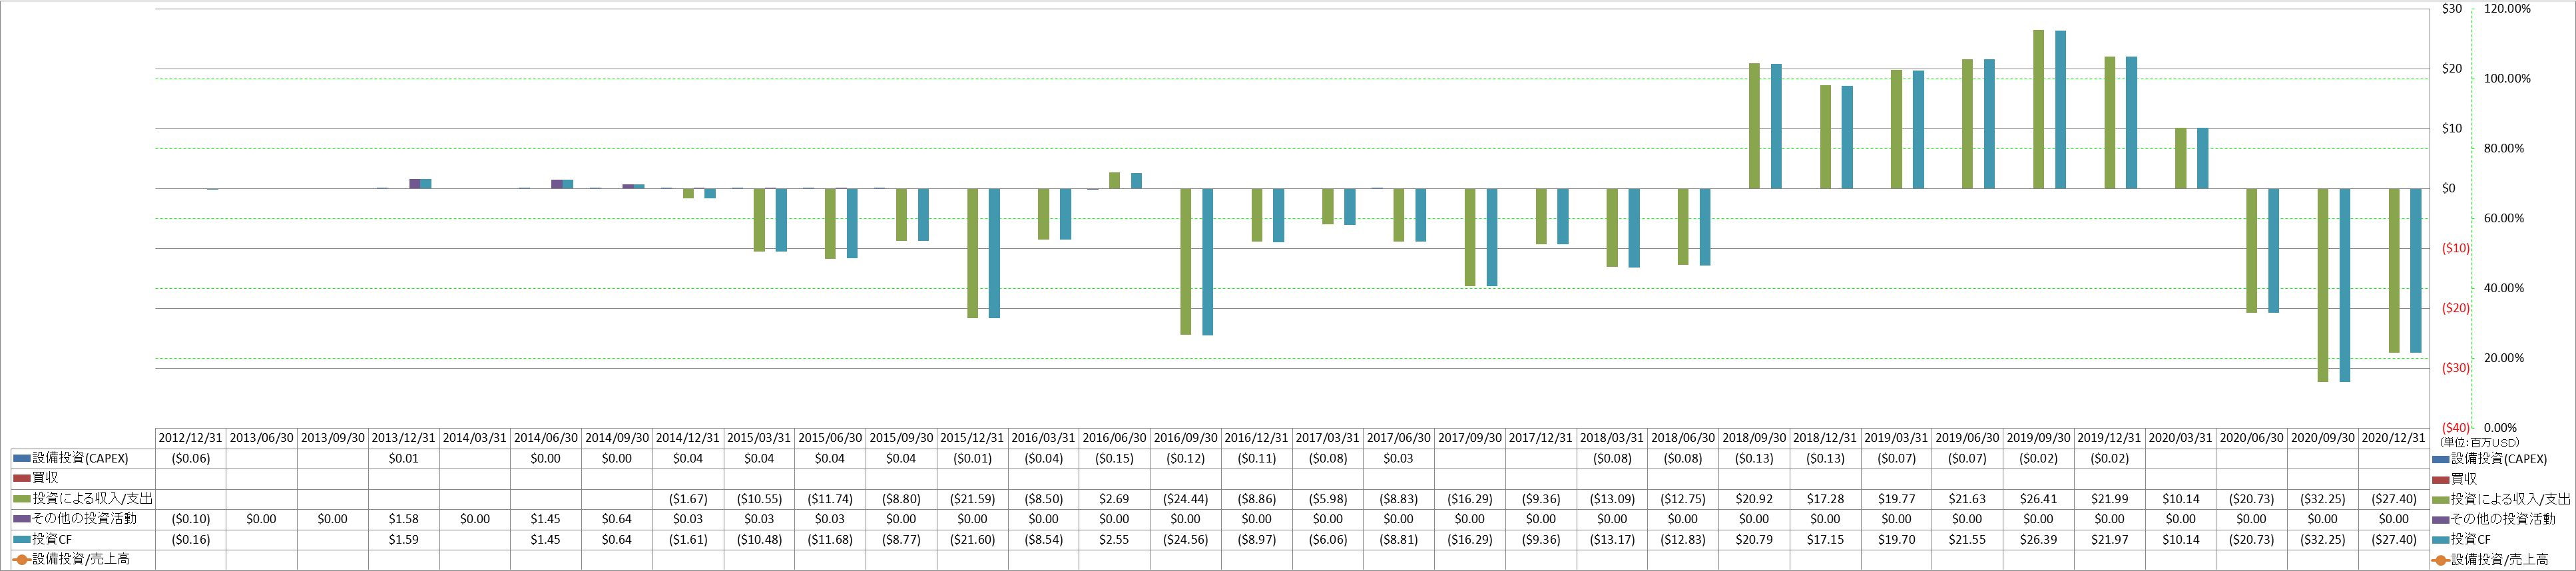Viewport: 2576px width, 571px height.
Task: Select the green bar for 2019/09/30
Action: coord(2038,109)
